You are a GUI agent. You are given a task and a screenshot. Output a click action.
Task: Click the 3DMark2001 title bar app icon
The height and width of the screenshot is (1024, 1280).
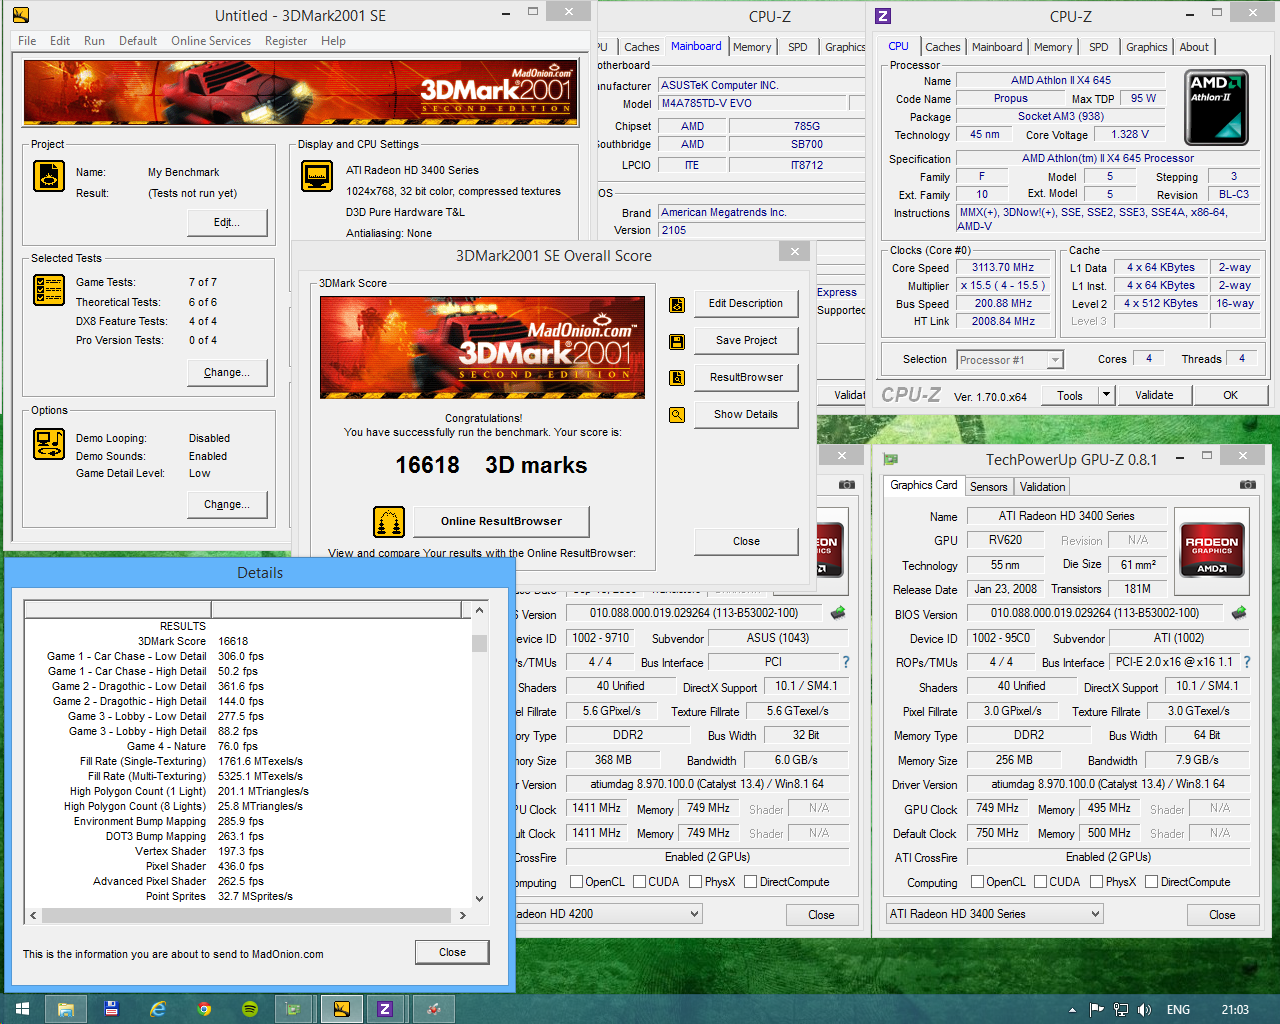[21, 15]
